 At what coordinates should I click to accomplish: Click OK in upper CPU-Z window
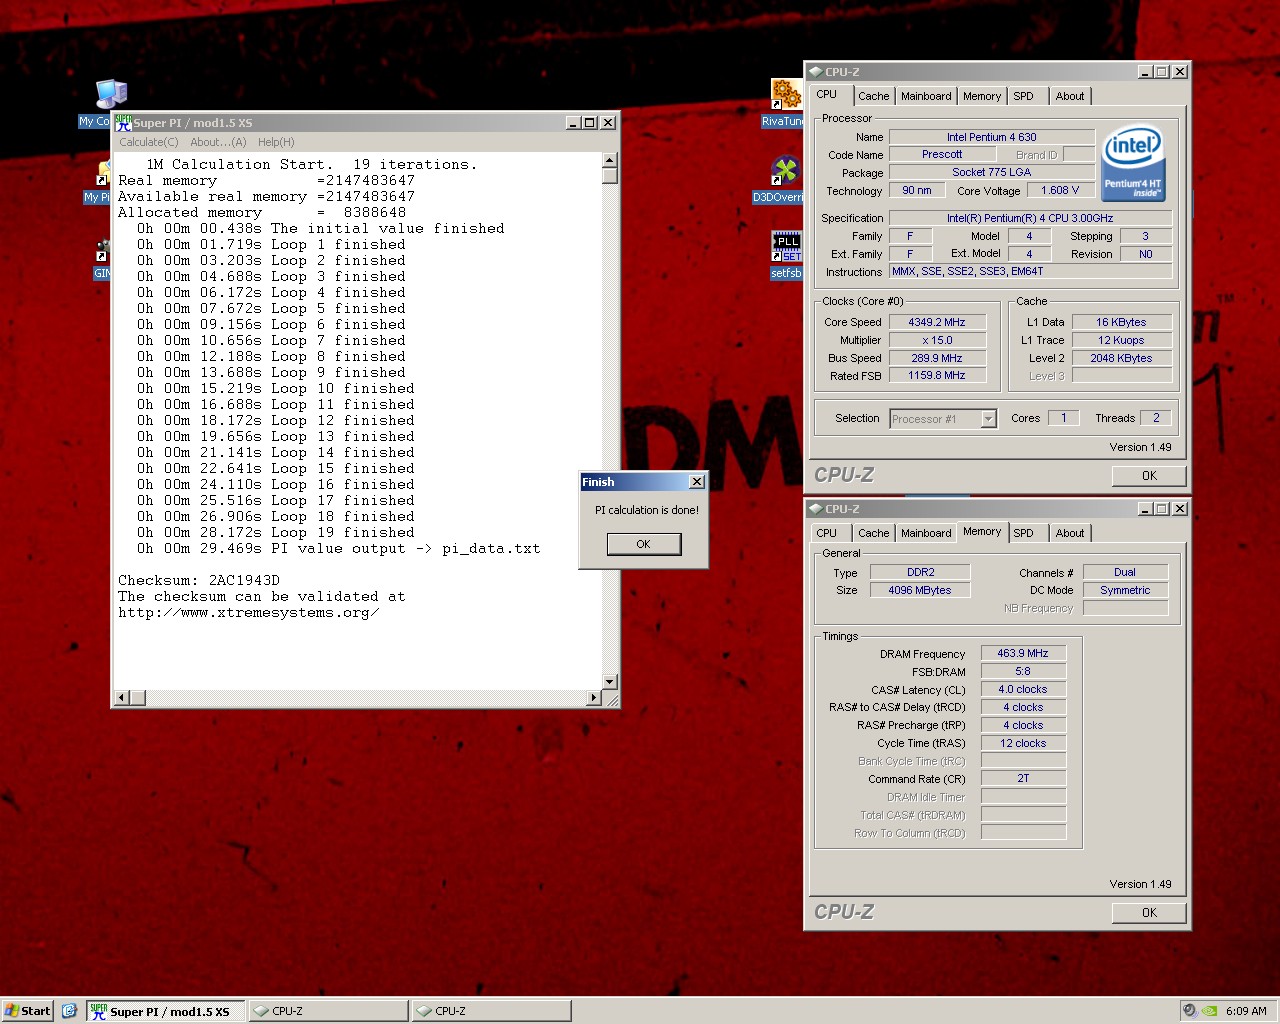tap(1149, 476)
